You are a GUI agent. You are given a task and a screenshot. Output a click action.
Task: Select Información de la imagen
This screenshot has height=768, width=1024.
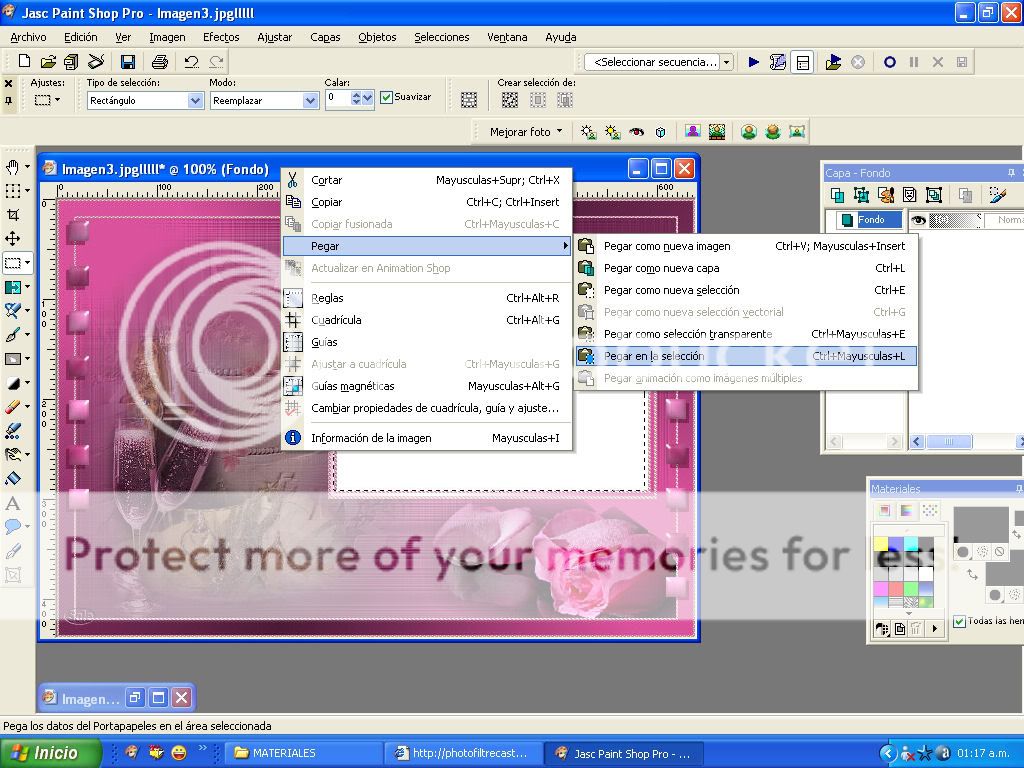click(x=426, y=438)
